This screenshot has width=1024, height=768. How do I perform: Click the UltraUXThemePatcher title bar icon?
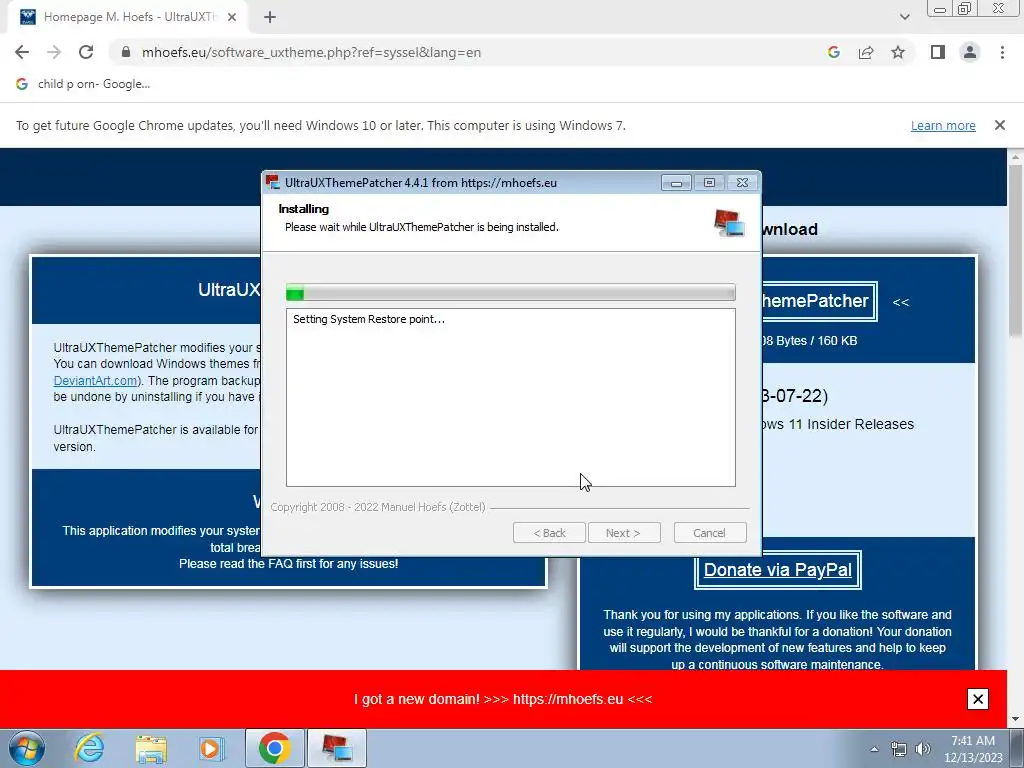point(272,182)
